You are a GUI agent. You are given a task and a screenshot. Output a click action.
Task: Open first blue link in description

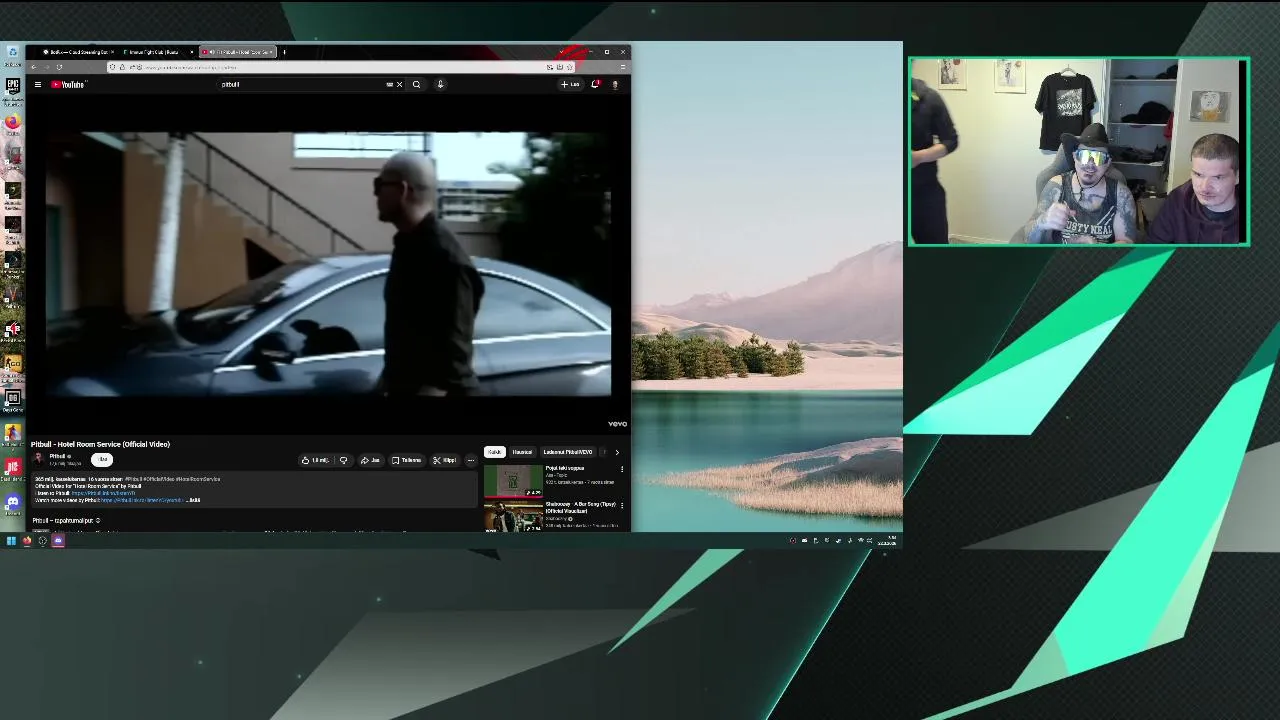pos(103,493)
